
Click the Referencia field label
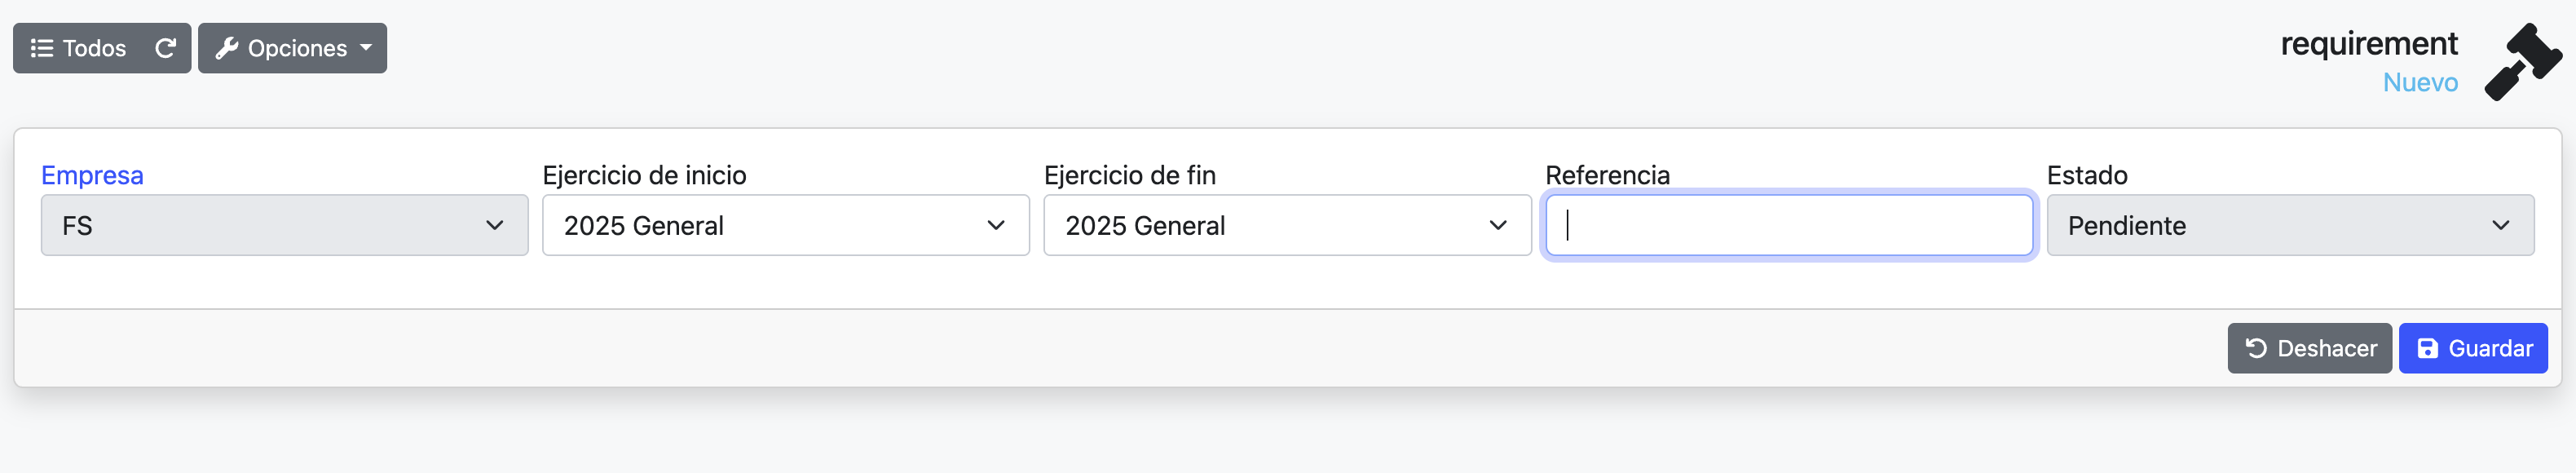[1607, 174]
